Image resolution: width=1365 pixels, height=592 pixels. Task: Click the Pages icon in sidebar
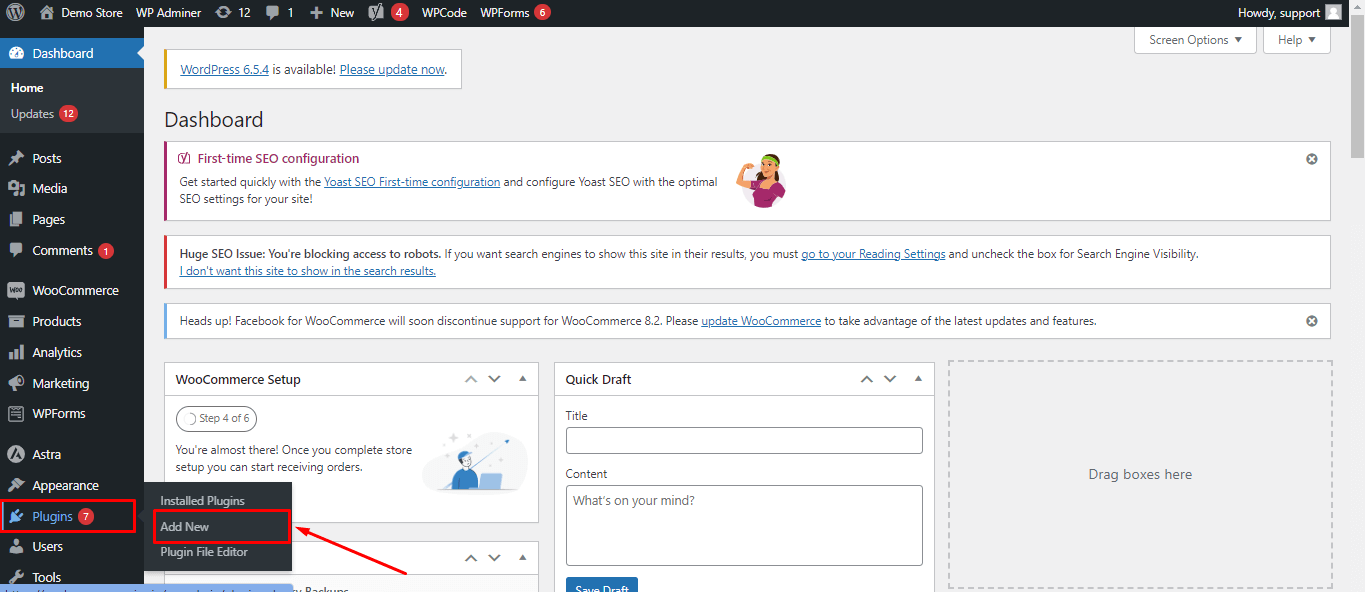pos(16,219)
